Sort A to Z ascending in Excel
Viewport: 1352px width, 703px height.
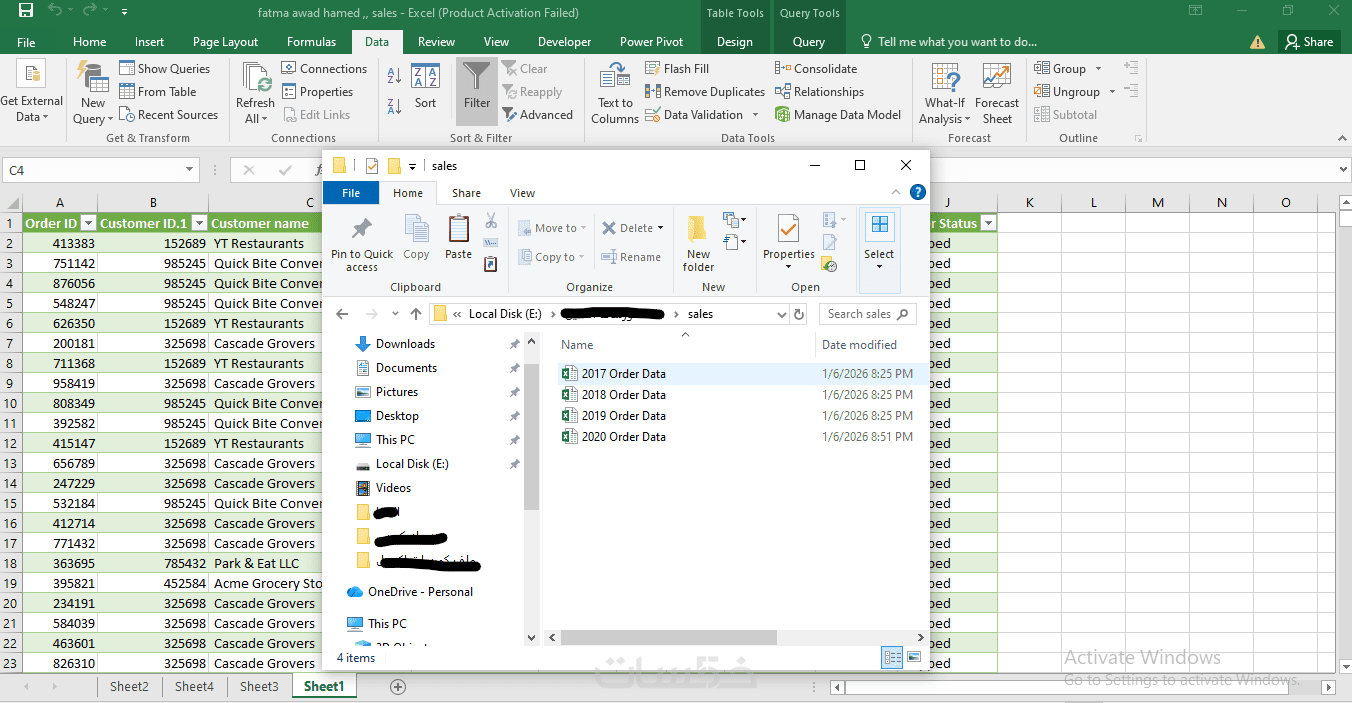click(x=394, y=76)
